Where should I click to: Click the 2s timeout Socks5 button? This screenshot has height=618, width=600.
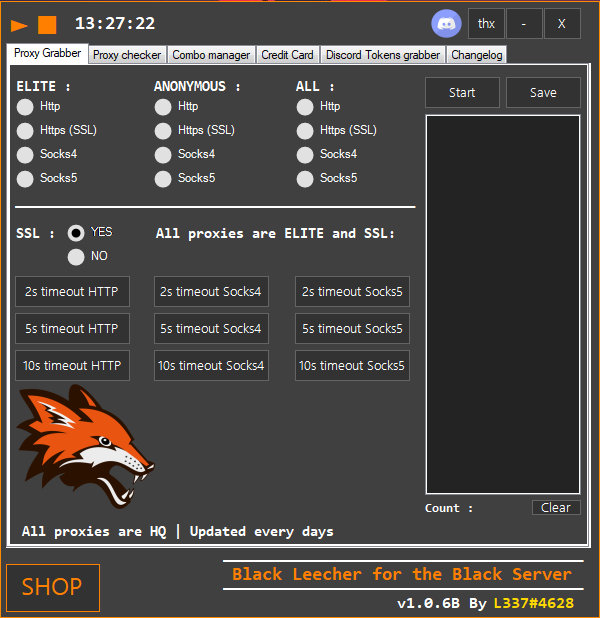pyautogui.click(x=352, y=292)
